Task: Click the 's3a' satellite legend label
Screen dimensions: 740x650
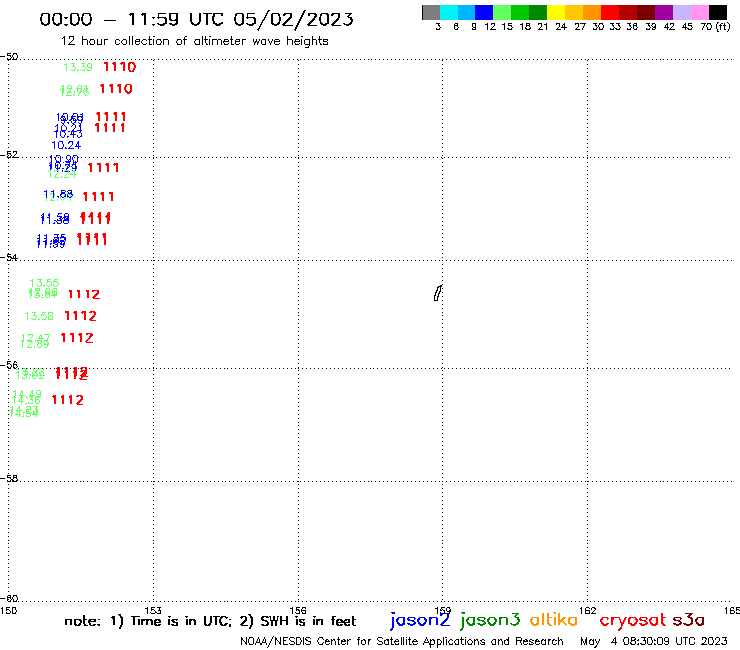Action: pos(688,620)
